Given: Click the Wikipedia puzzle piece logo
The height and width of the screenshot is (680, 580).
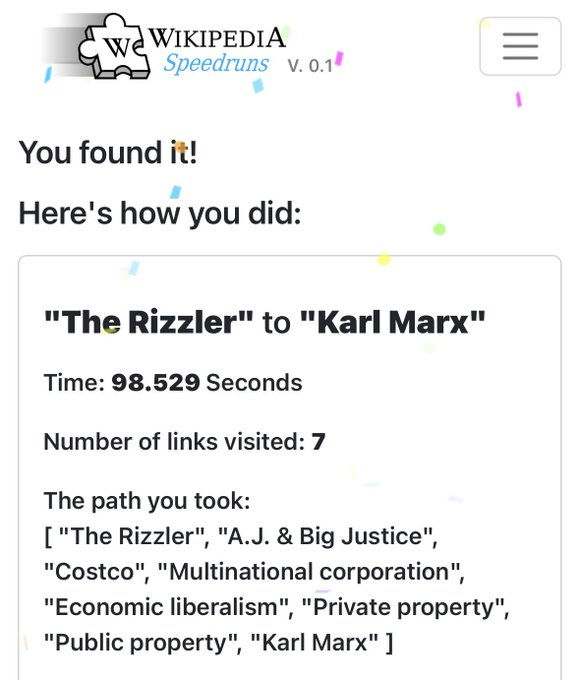Looking at the screenshot, I should point(114,47).
